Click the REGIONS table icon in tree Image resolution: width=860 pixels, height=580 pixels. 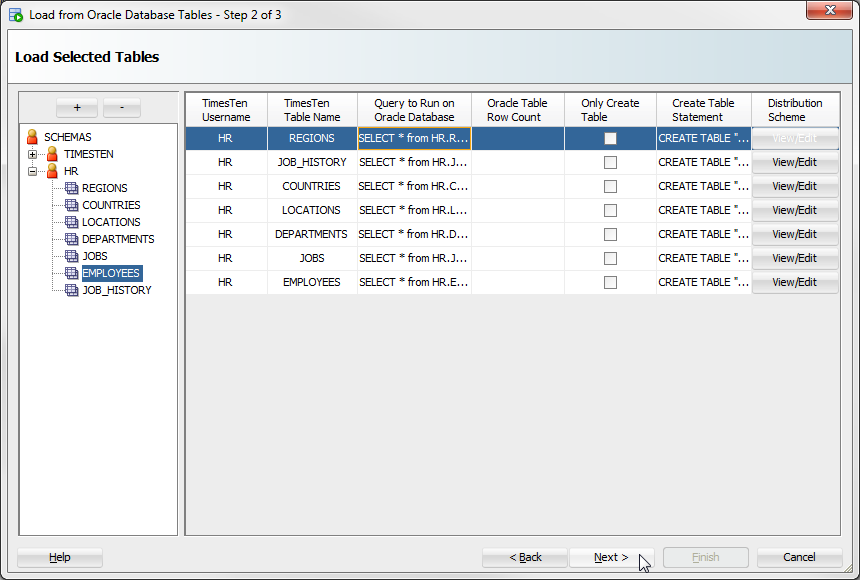(72, 188)
